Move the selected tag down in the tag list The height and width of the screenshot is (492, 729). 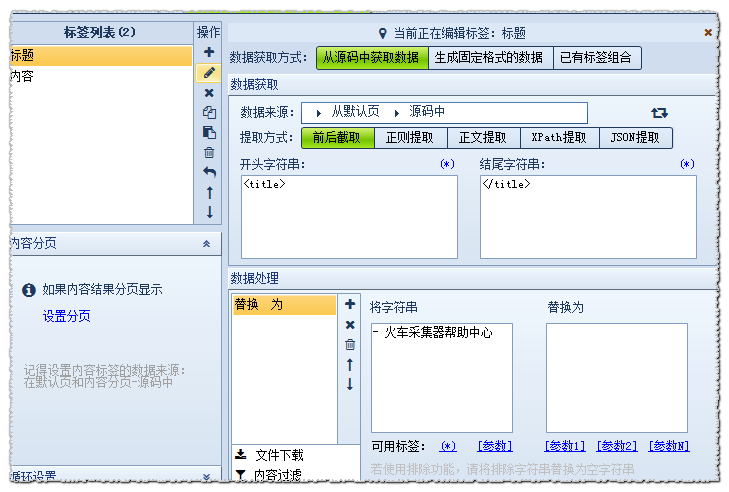[x=209, y=212]
